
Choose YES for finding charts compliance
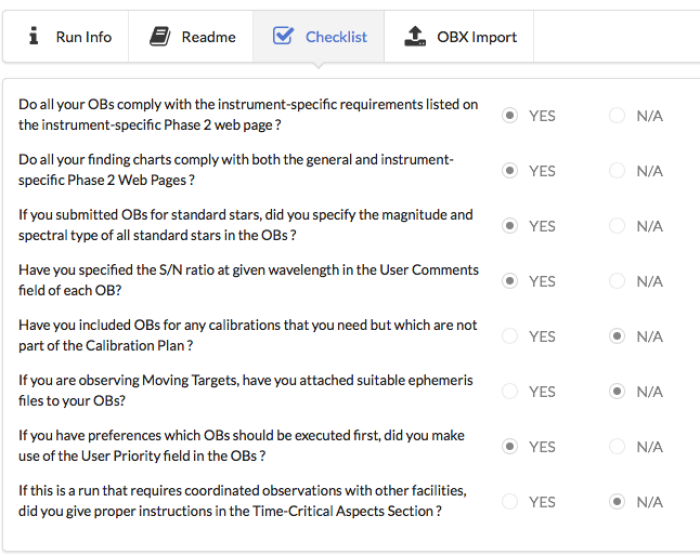click(x=510, y=171)
